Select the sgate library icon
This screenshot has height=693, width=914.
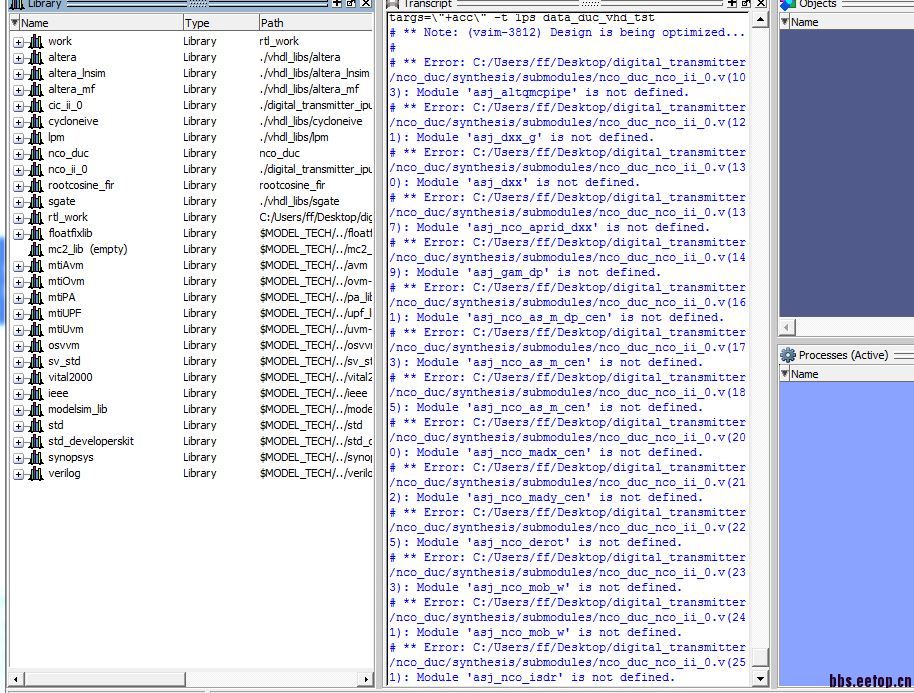(36, 202)
